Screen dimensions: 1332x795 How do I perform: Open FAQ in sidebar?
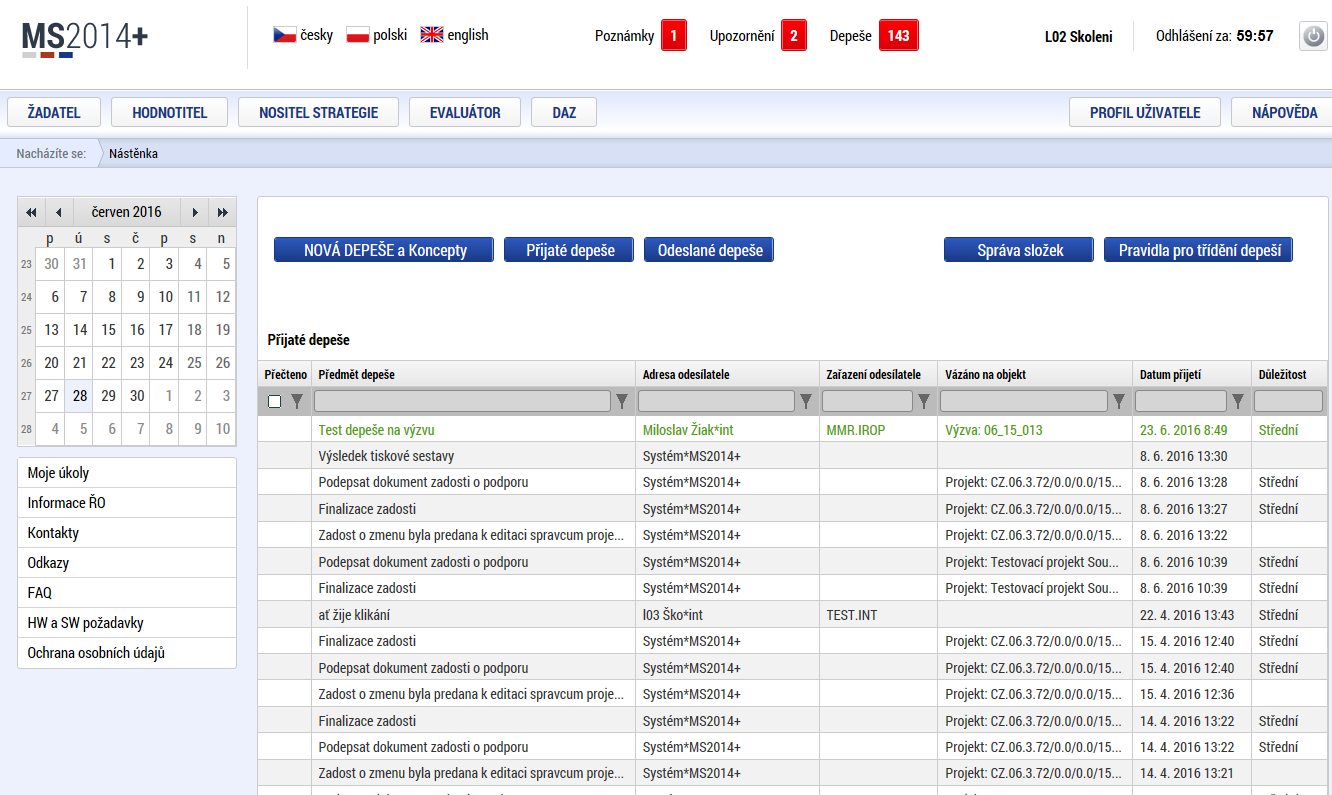click(127, 593)
